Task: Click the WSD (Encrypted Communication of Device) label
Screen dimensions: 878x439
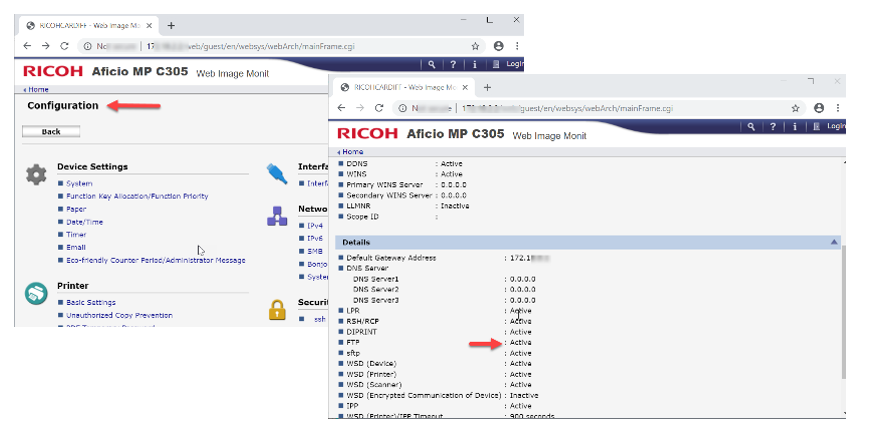Action: coord(423,395)
